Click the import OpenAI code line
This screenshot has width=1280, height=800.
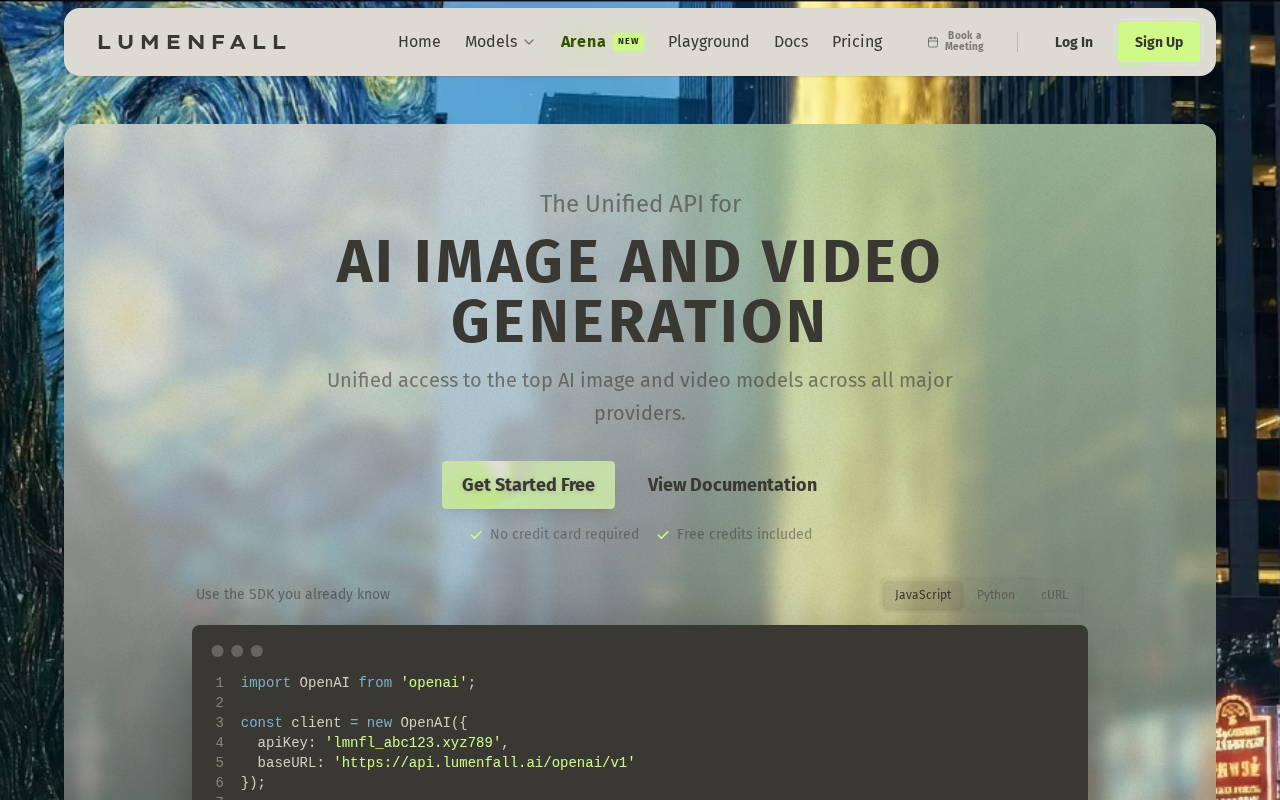tap(358, 683)
